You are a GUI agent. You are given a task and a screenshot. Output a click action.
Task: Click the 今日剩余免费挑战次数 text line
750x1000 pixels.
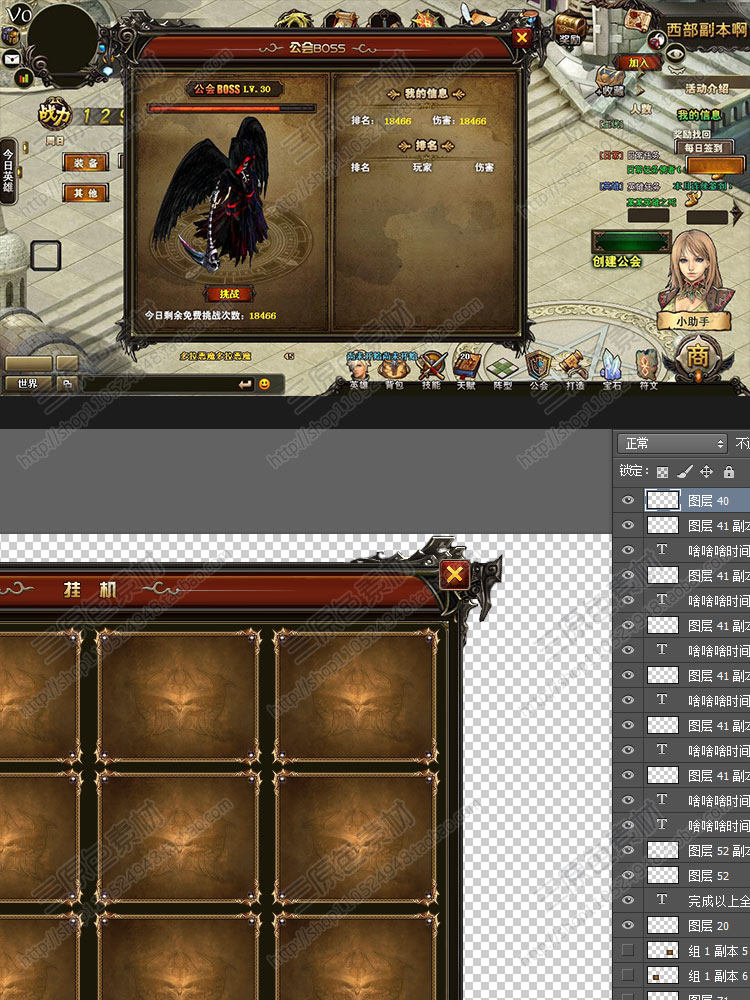[210, 315]
